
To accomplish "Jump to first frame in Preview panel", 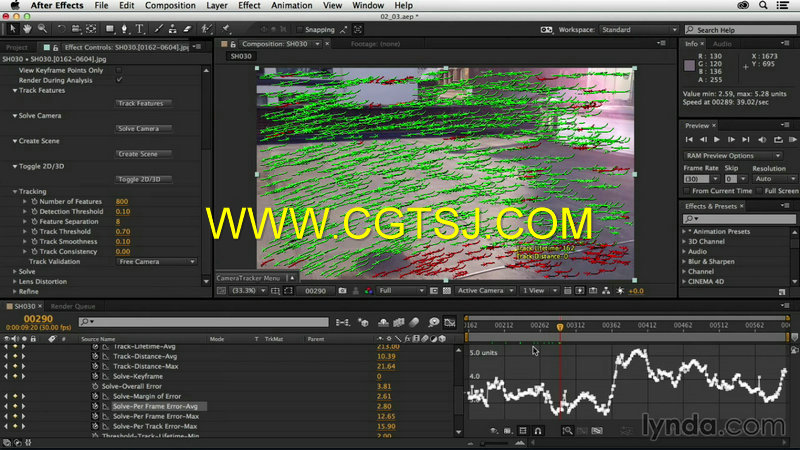I will tap(689, 139).
